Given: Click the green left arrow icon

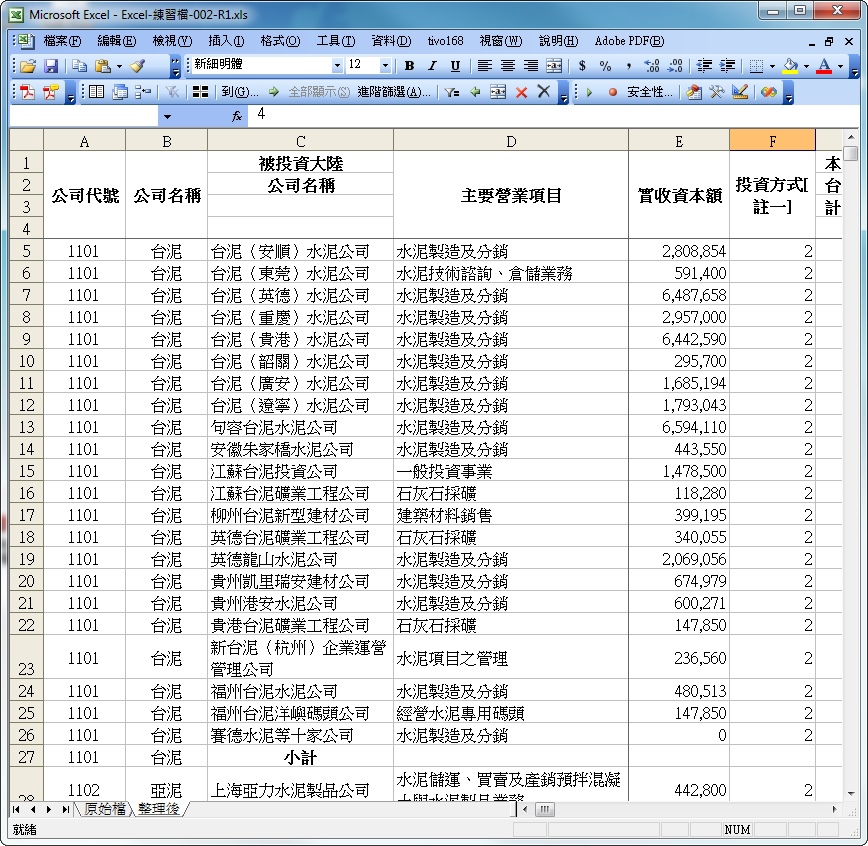Looking at the screenshot, I should tap(475, 92).
